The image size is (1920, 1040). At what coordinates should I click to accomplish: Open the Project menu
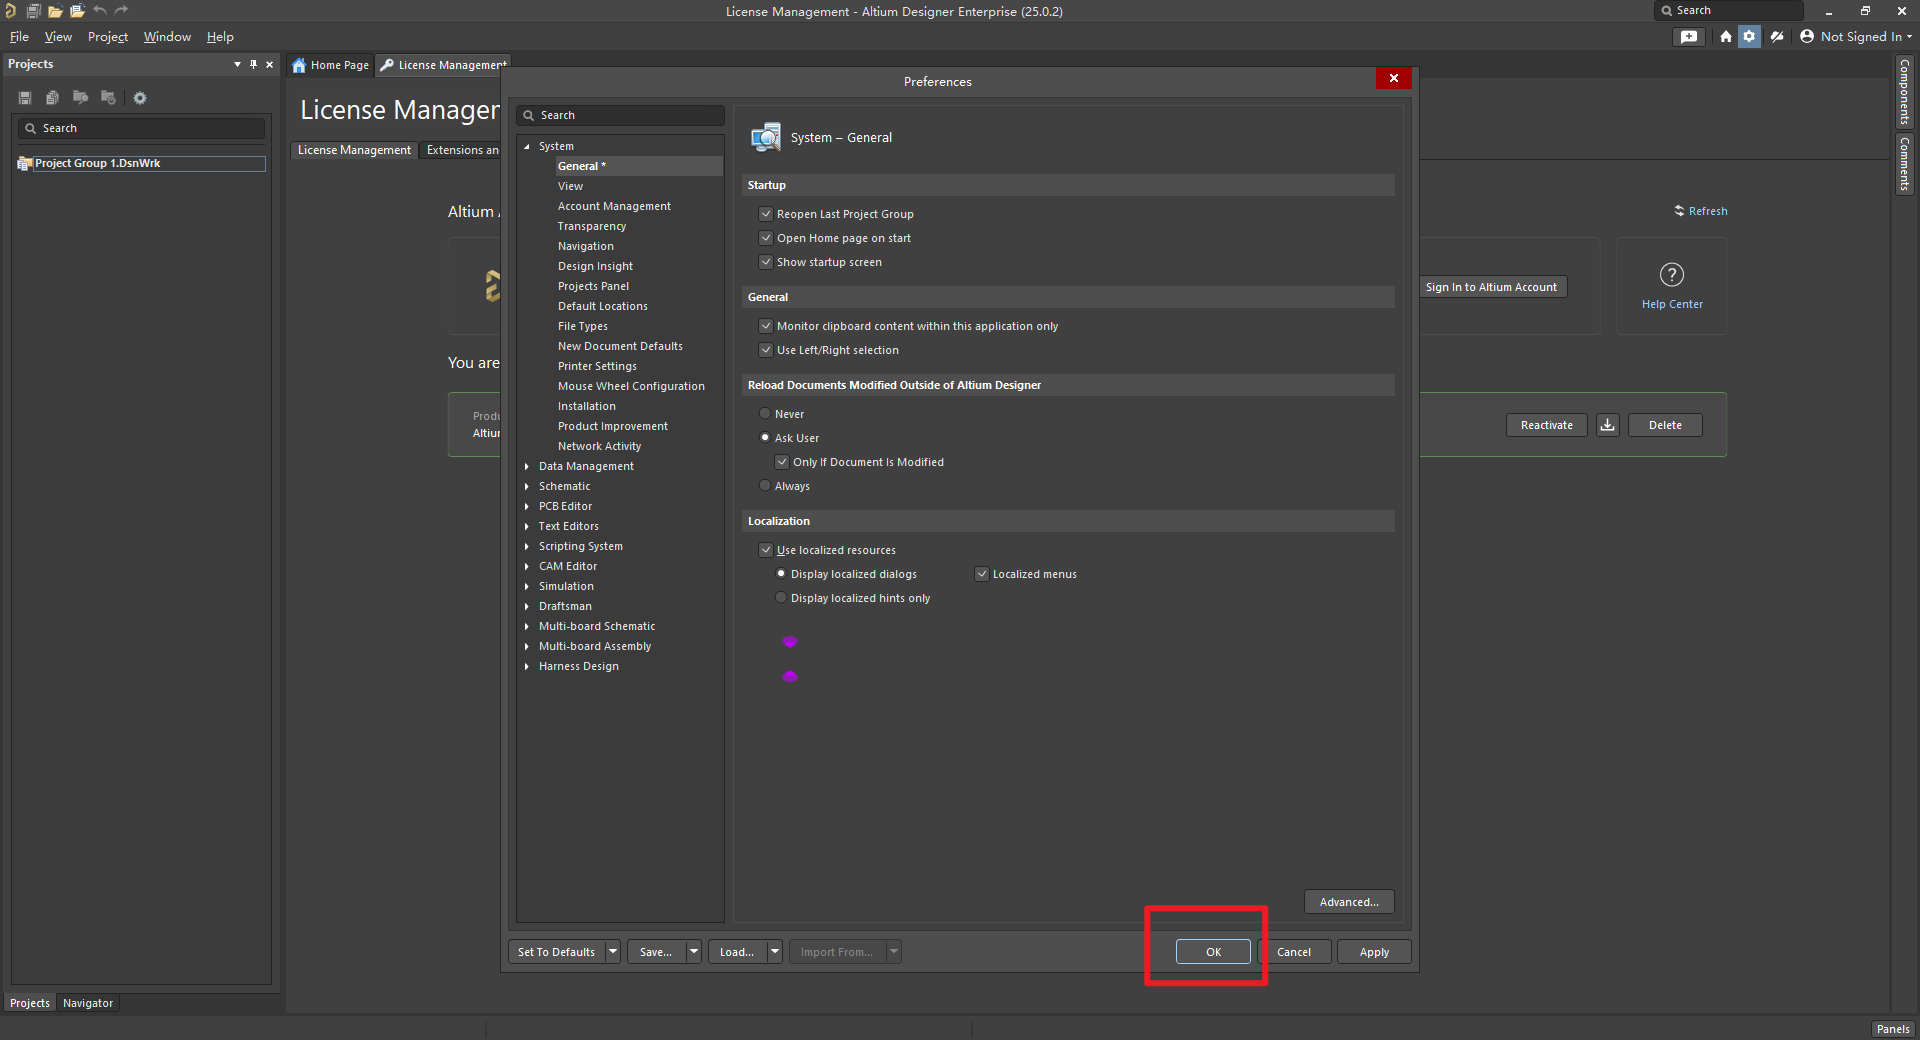[108, 37]
